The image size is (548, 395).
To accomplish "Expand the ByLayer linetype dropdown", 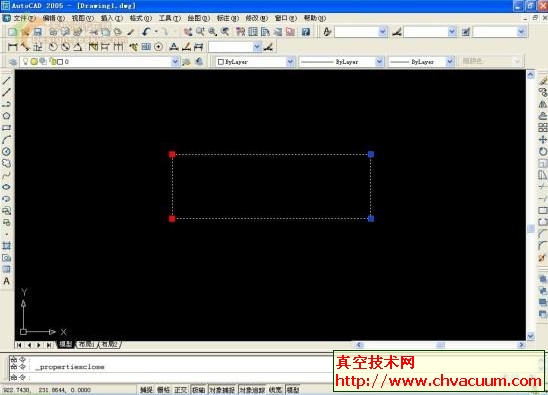I will point(341,62).
